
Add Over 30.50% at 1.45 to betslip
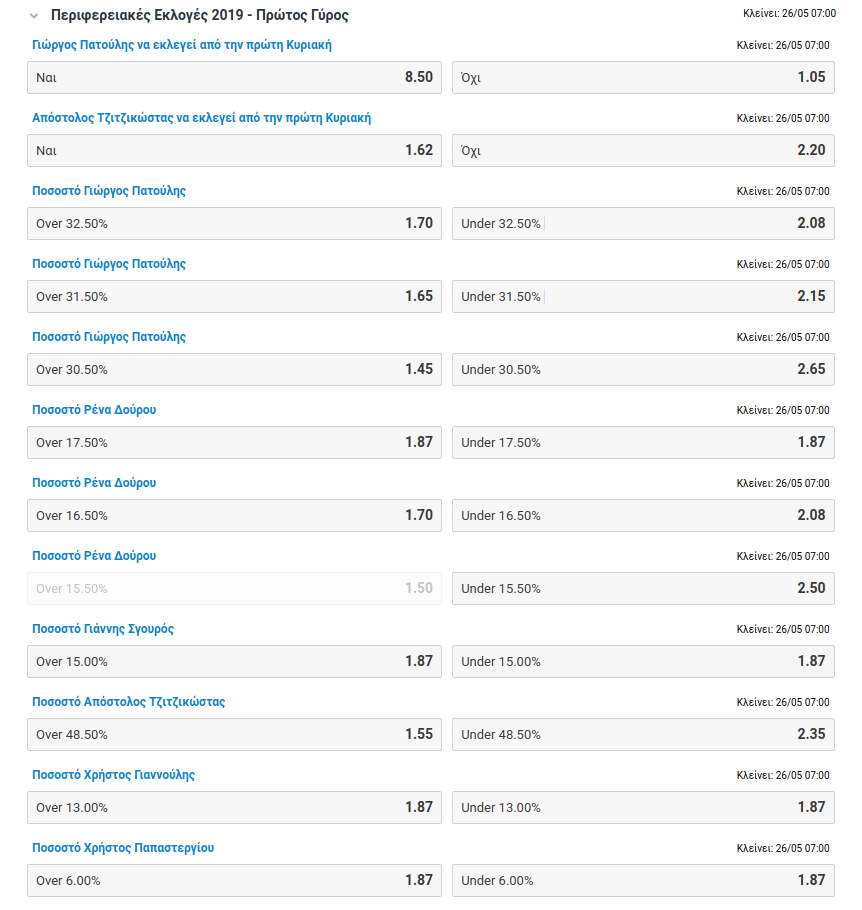click(x=234, y=370)
